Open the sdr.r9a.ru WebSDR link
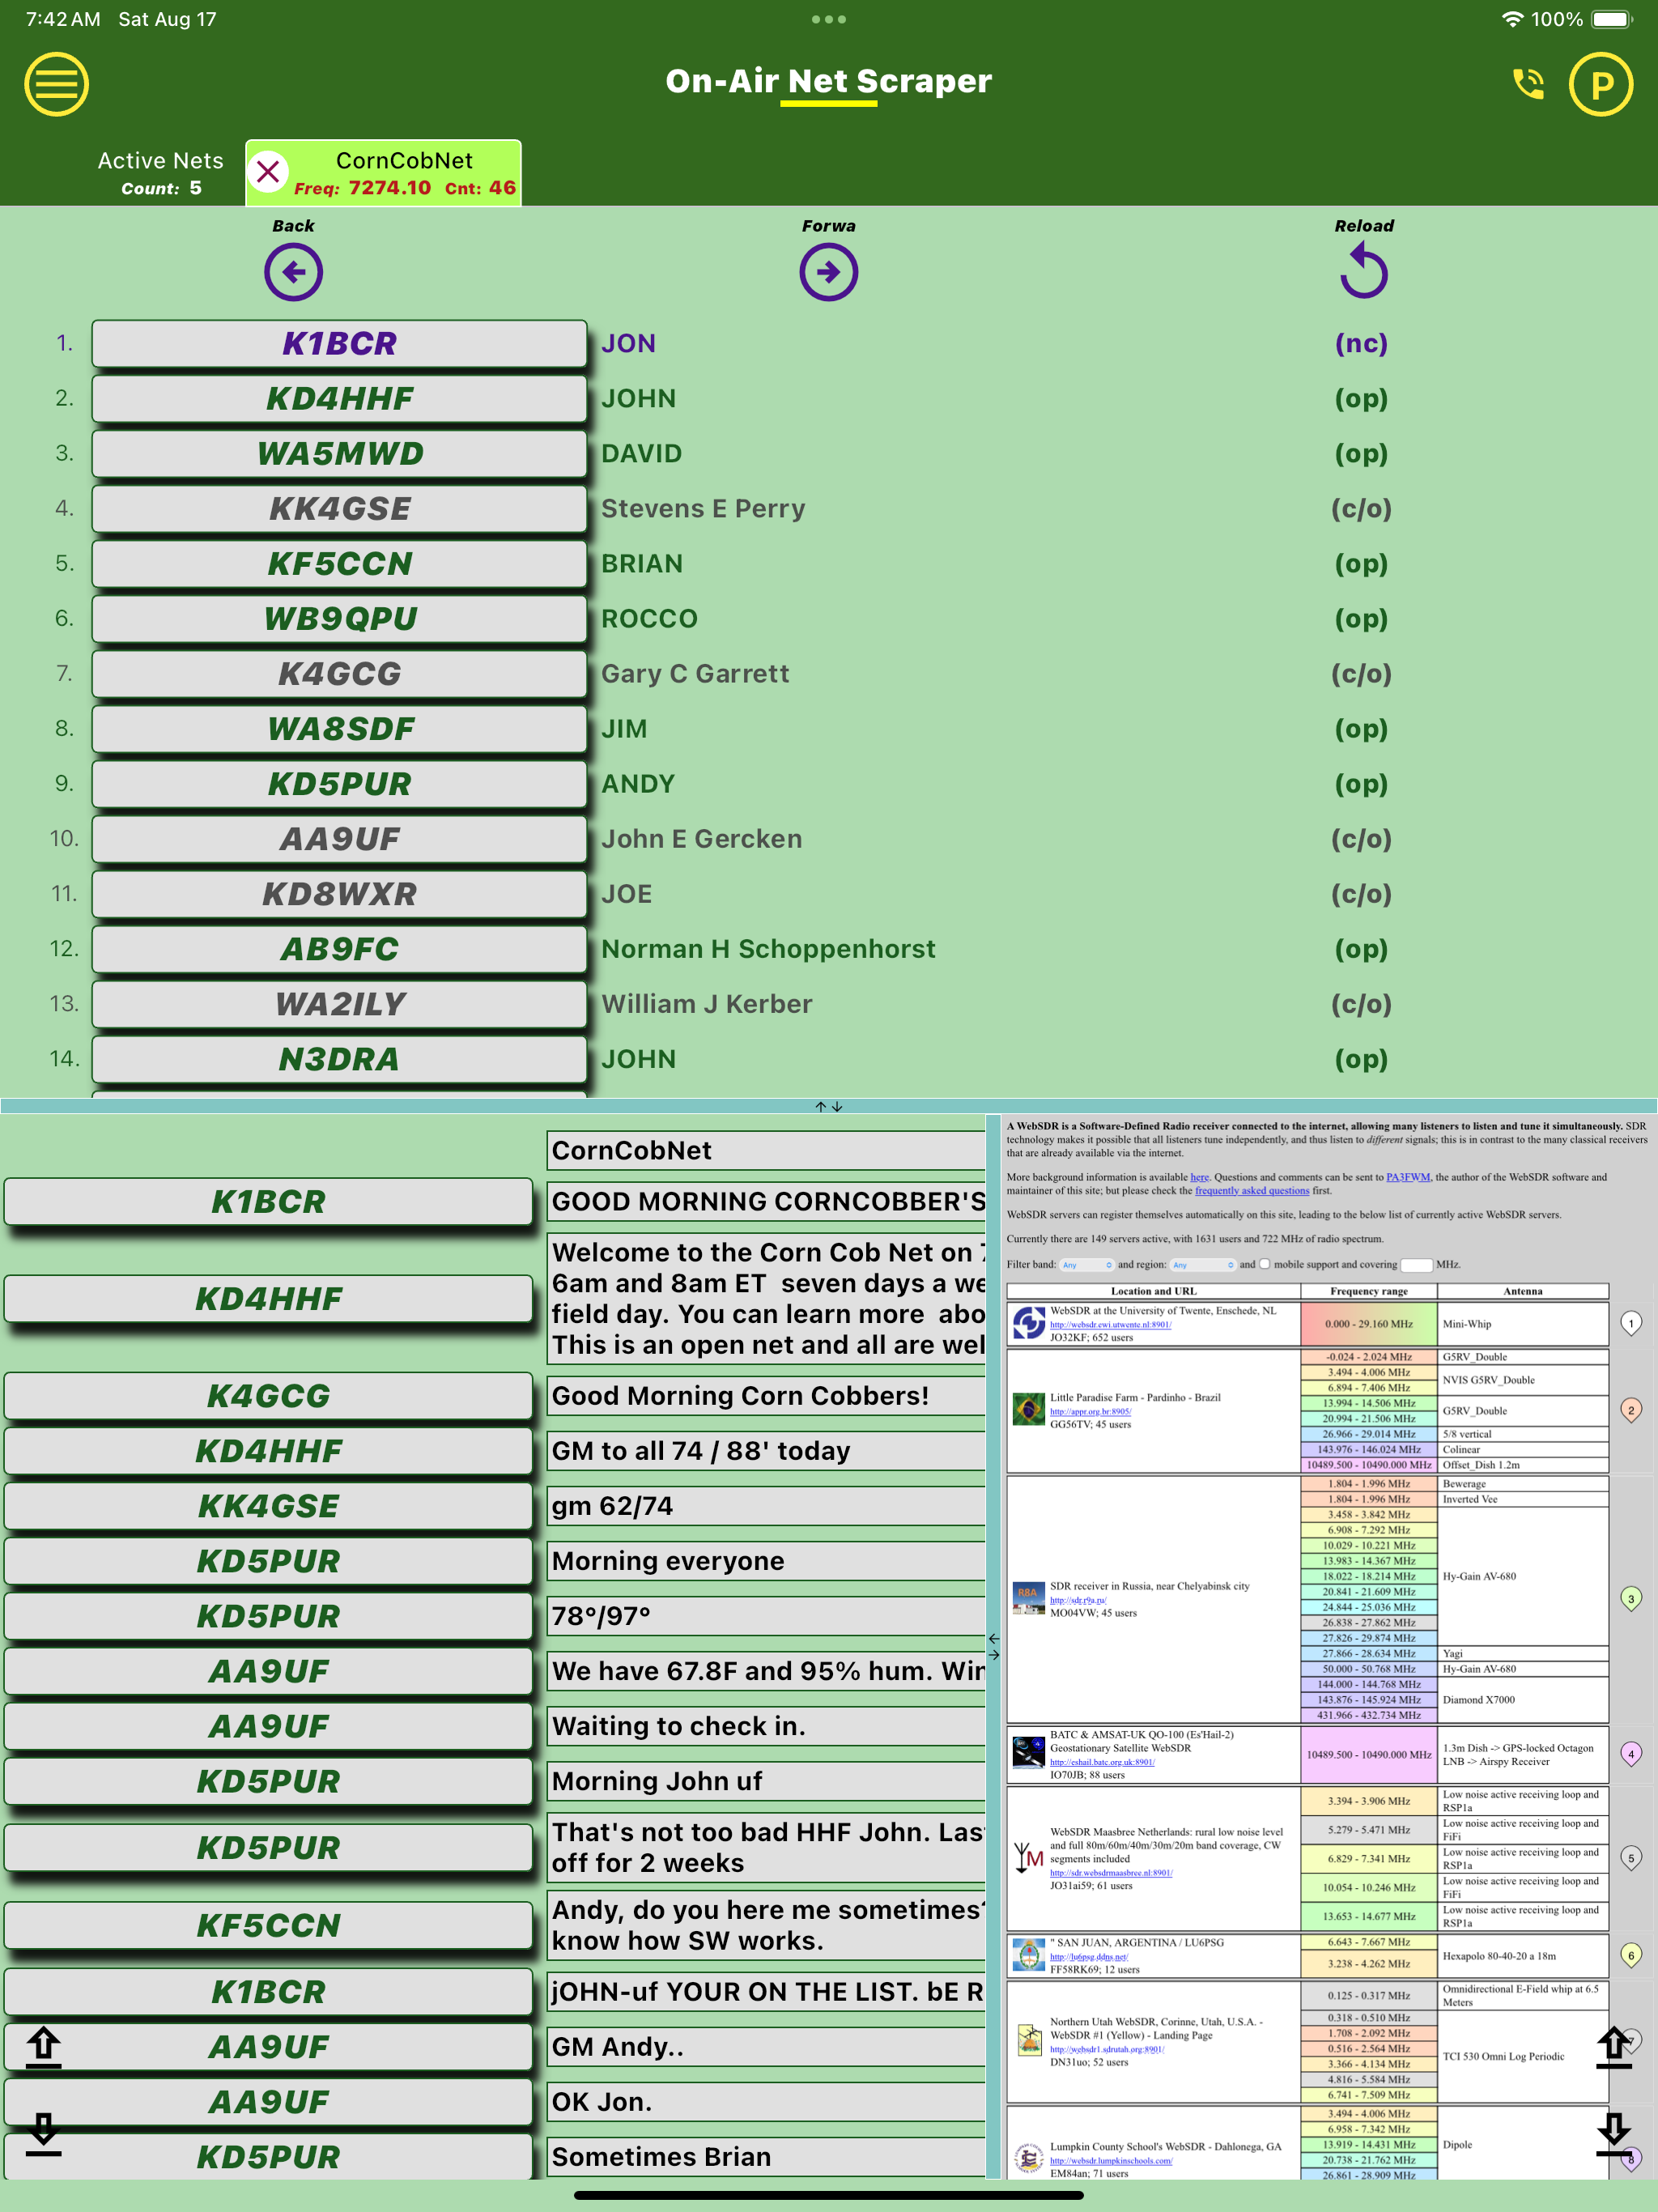This screenshot has width=1658, height=2212. pyautogui.click(x=1078, y=1599)
